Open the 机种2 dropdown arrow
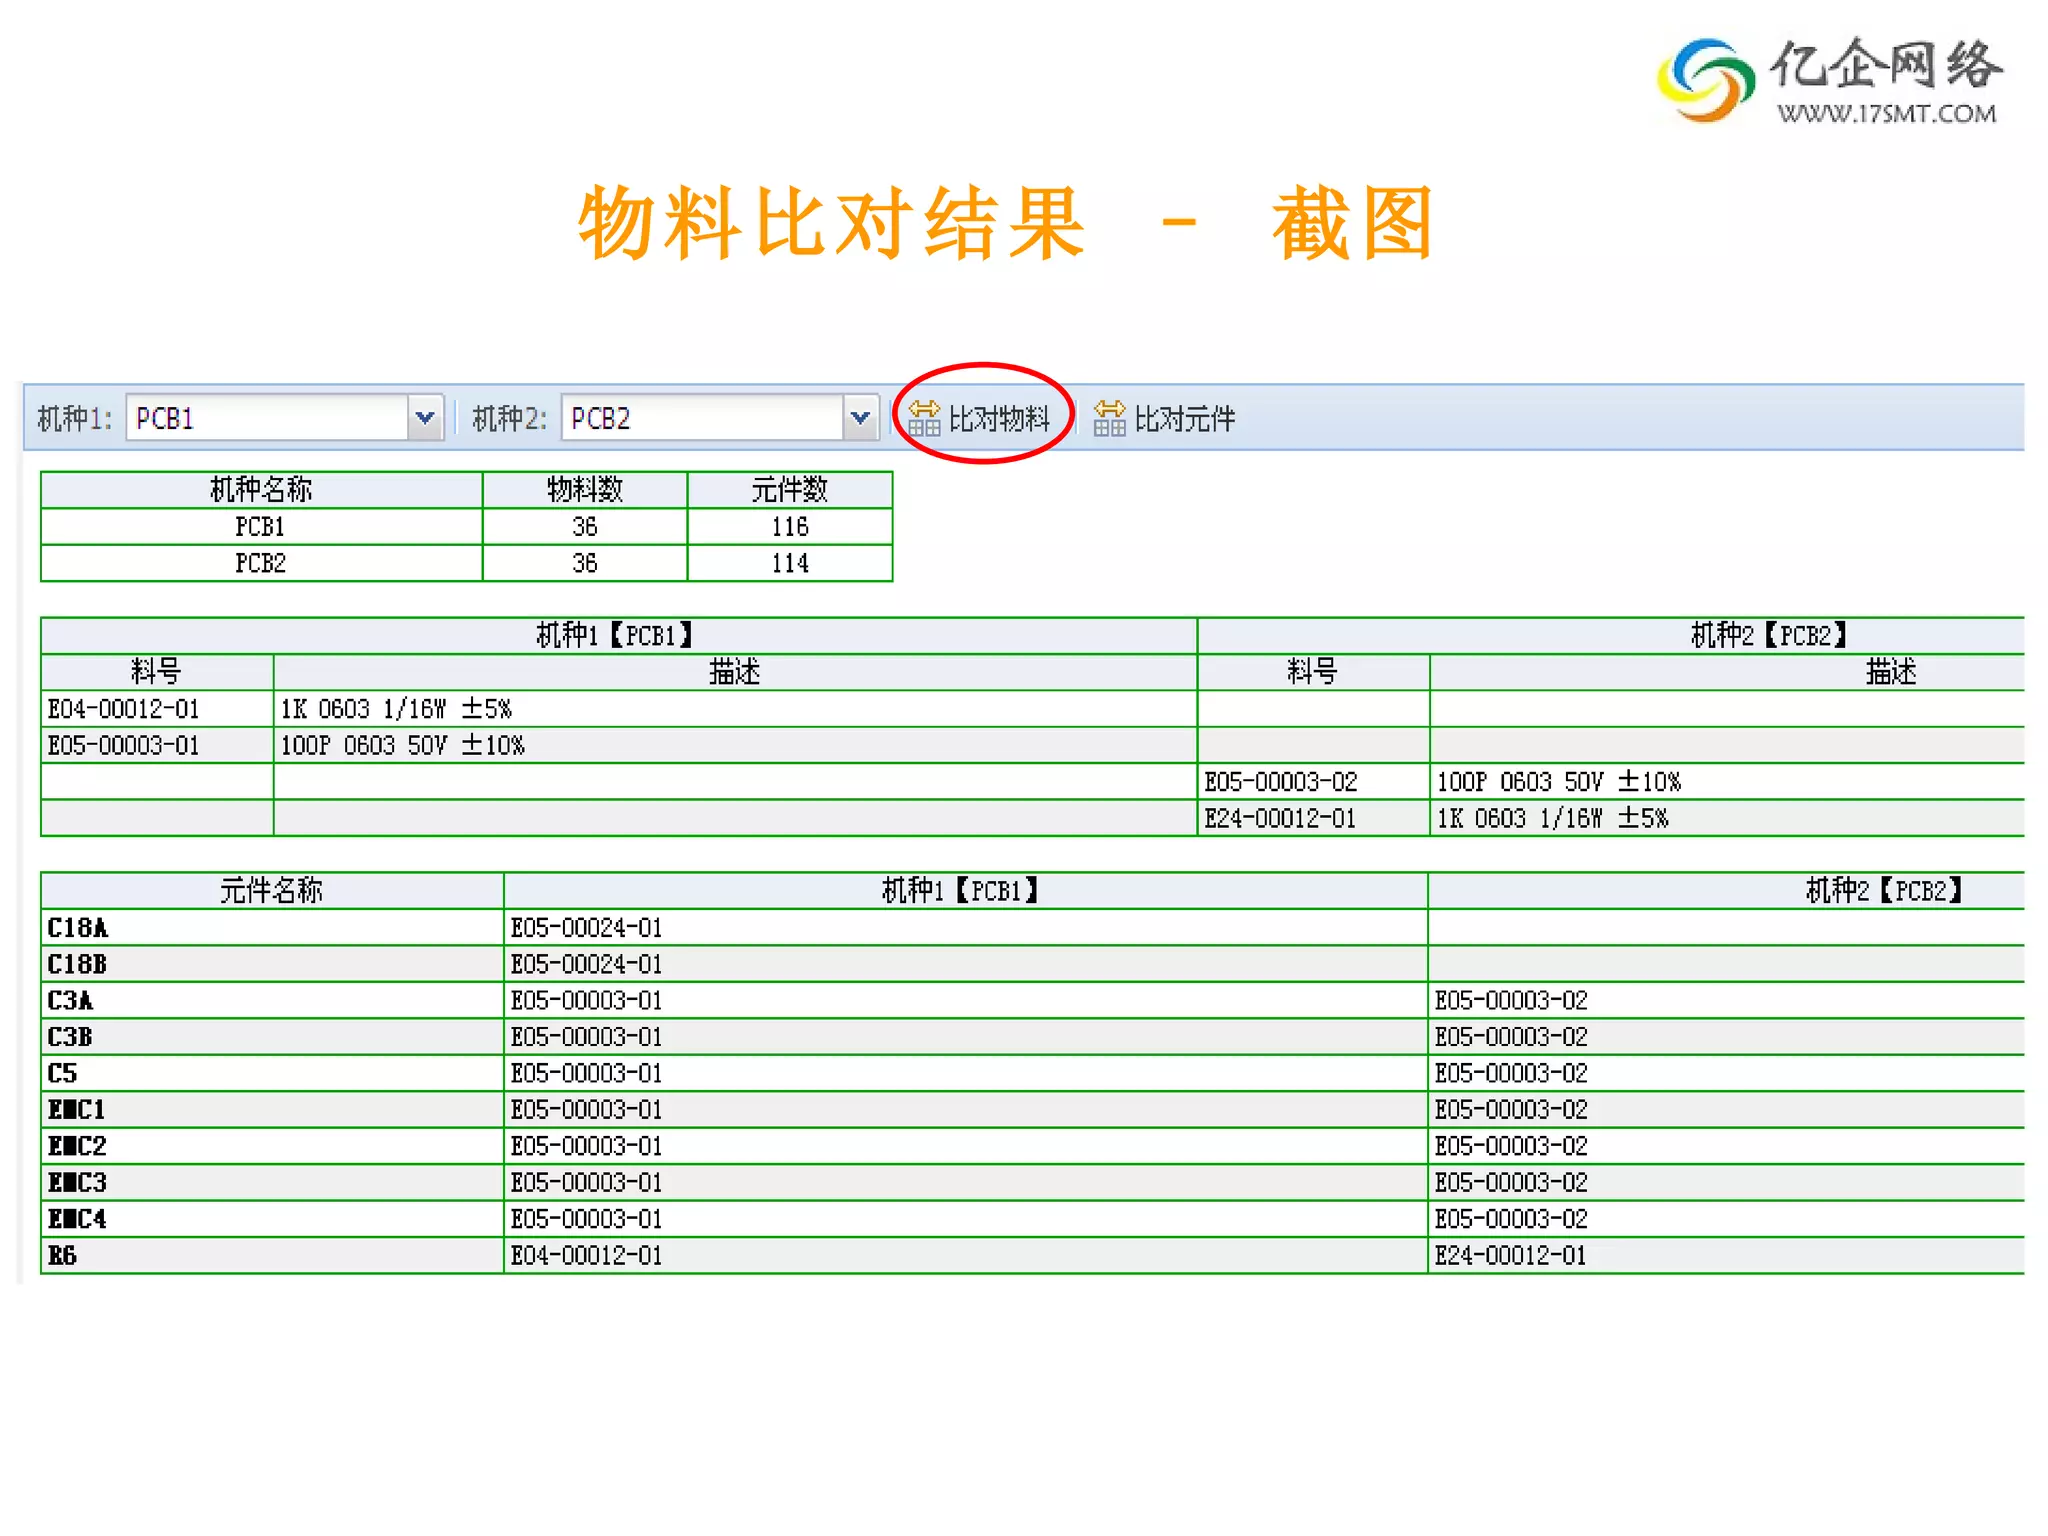The width and height of the screenshot is (2048, 1536). (860, 418)
